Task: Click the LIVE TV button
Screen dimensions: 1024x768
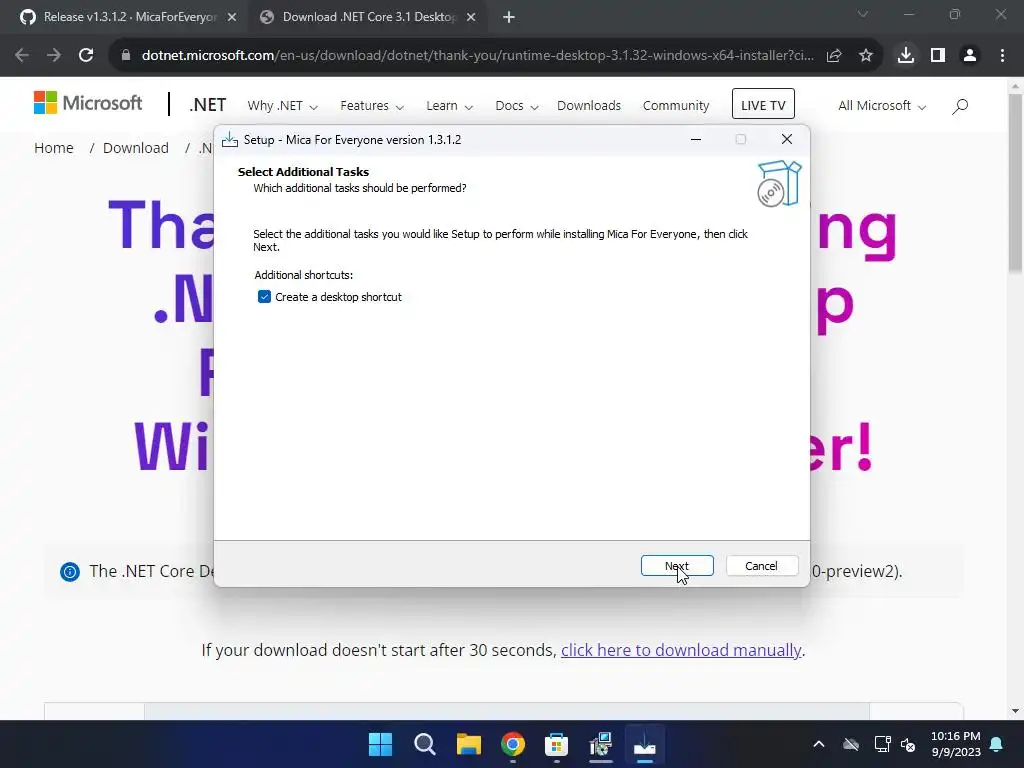Action: [x=763, y=104]
